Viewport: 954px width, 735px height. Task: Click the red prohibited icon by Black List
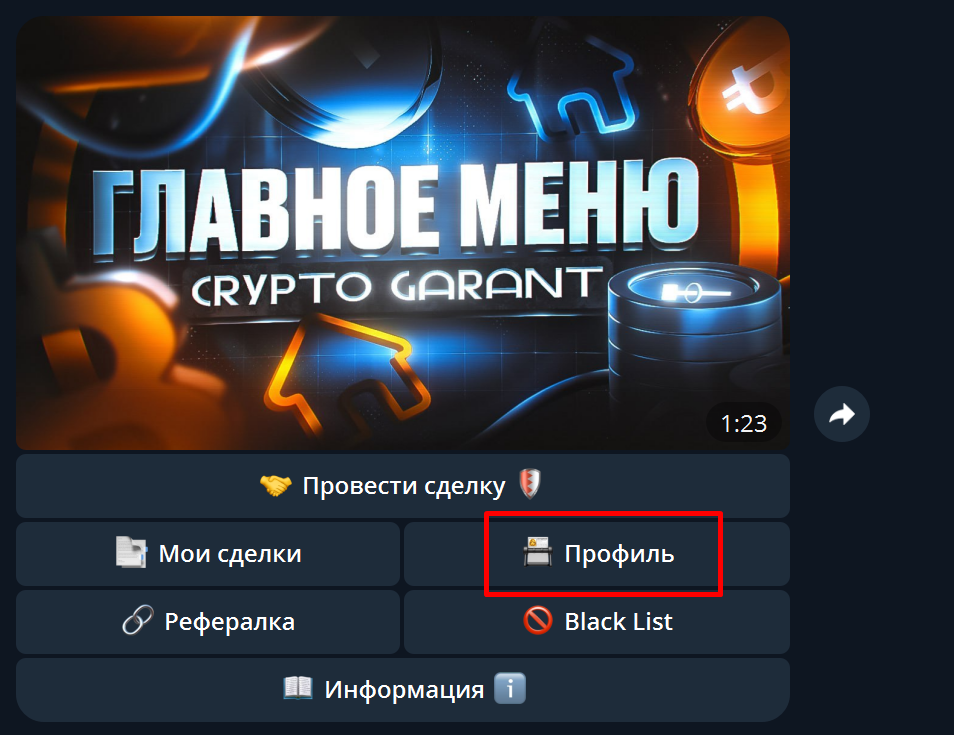click(538, 621)
